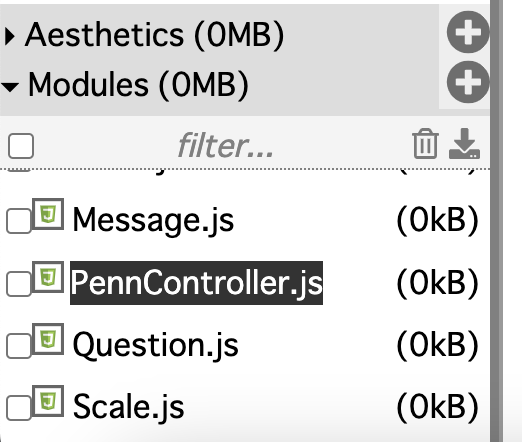Screen dimensions: 522x442
Task: Click the vertical gray scrollbar on right
Action: point(496,221)
